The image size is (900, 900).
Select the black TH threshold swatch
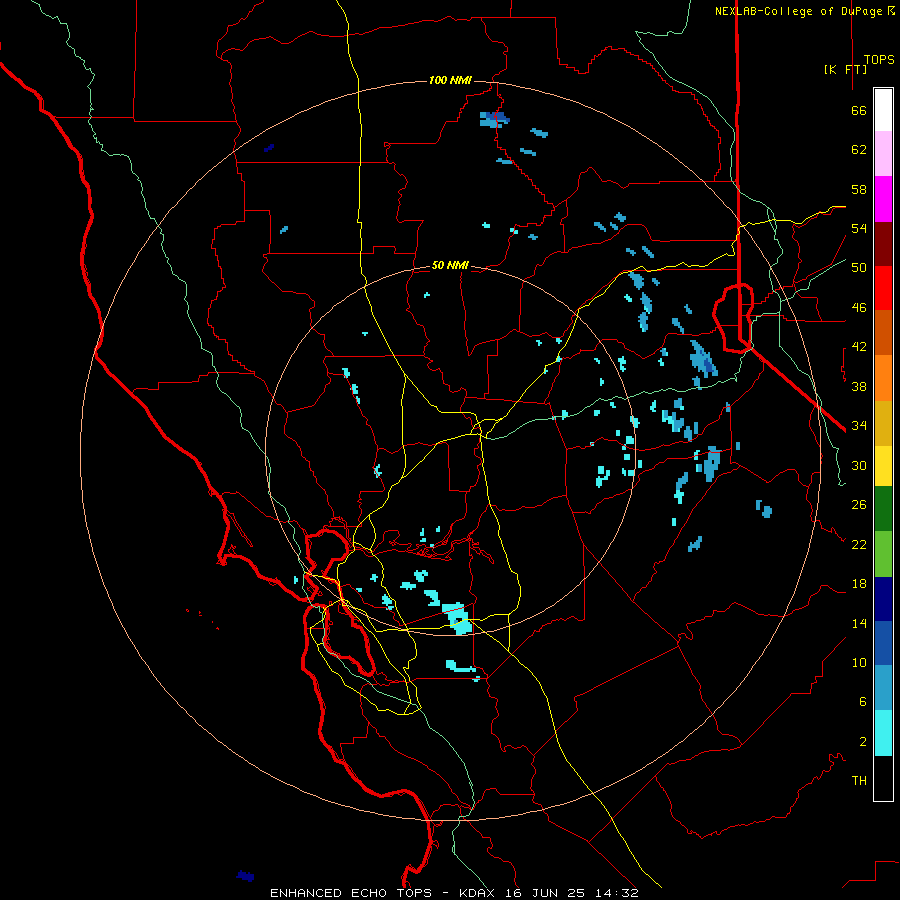(x=883, y=778)
